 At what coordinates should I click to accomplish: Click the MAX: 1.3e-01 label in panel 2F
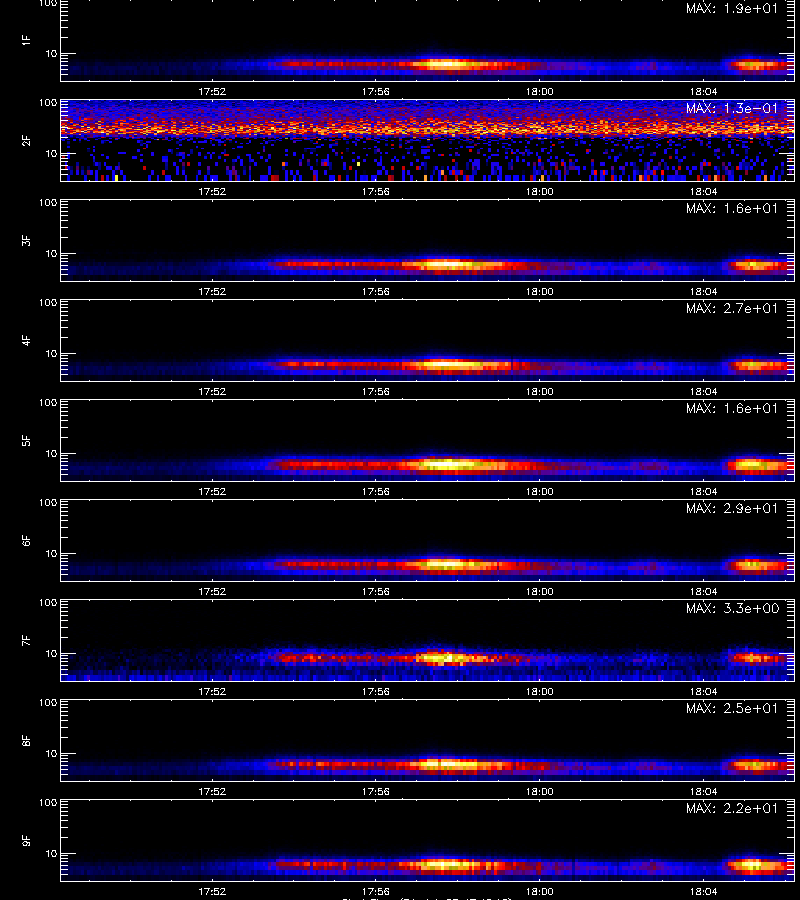click(732, 108)
